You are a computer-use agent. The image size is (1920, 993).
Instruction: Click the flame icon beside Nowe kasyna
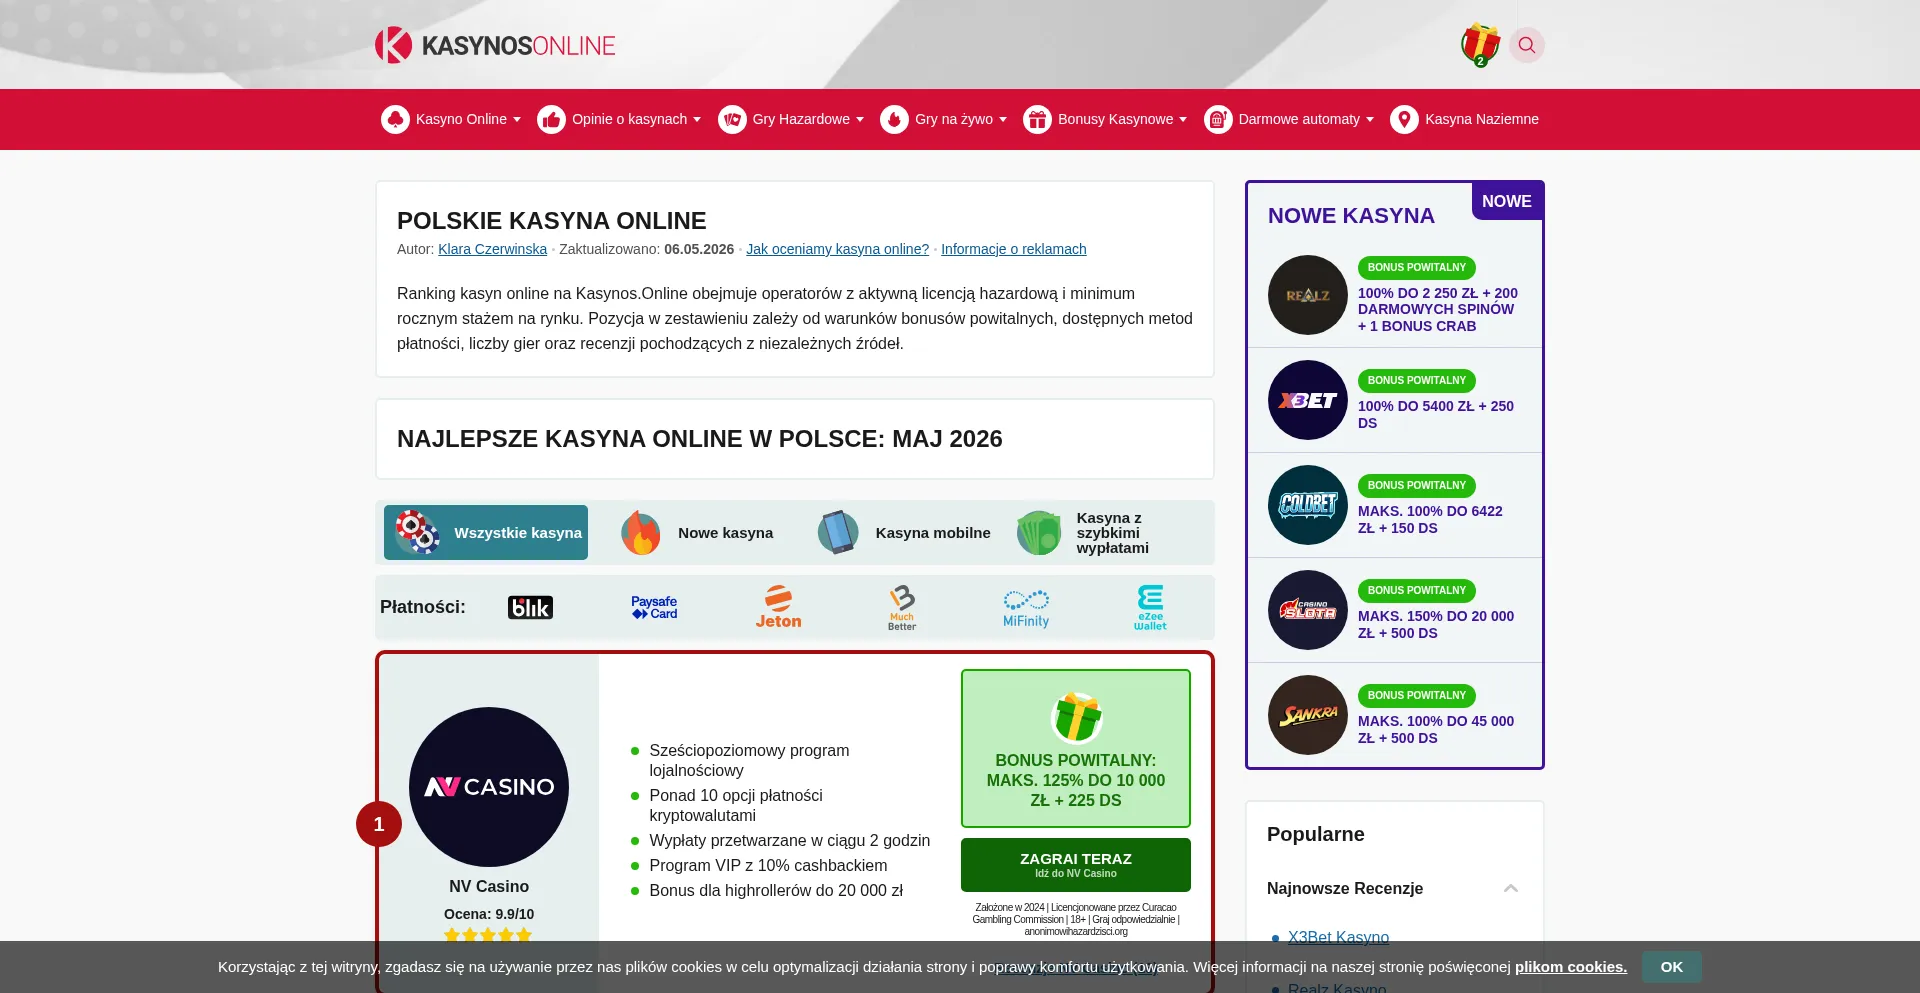coord(640,532)
